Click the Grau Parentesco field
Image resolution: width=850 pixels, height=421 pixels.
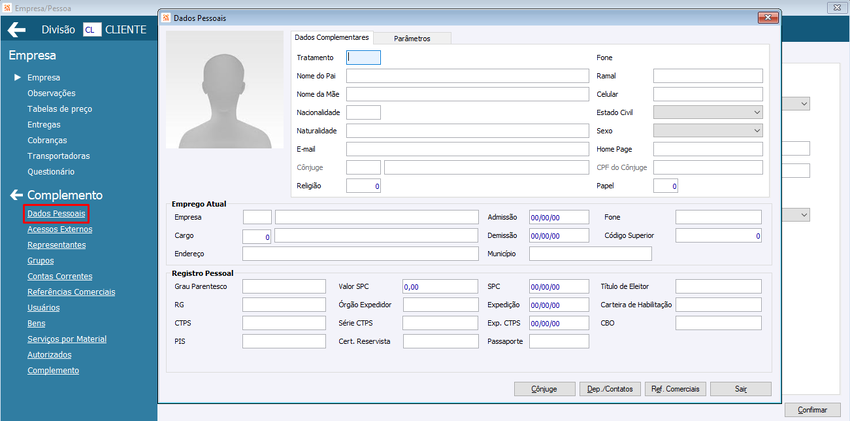(284, 287)
